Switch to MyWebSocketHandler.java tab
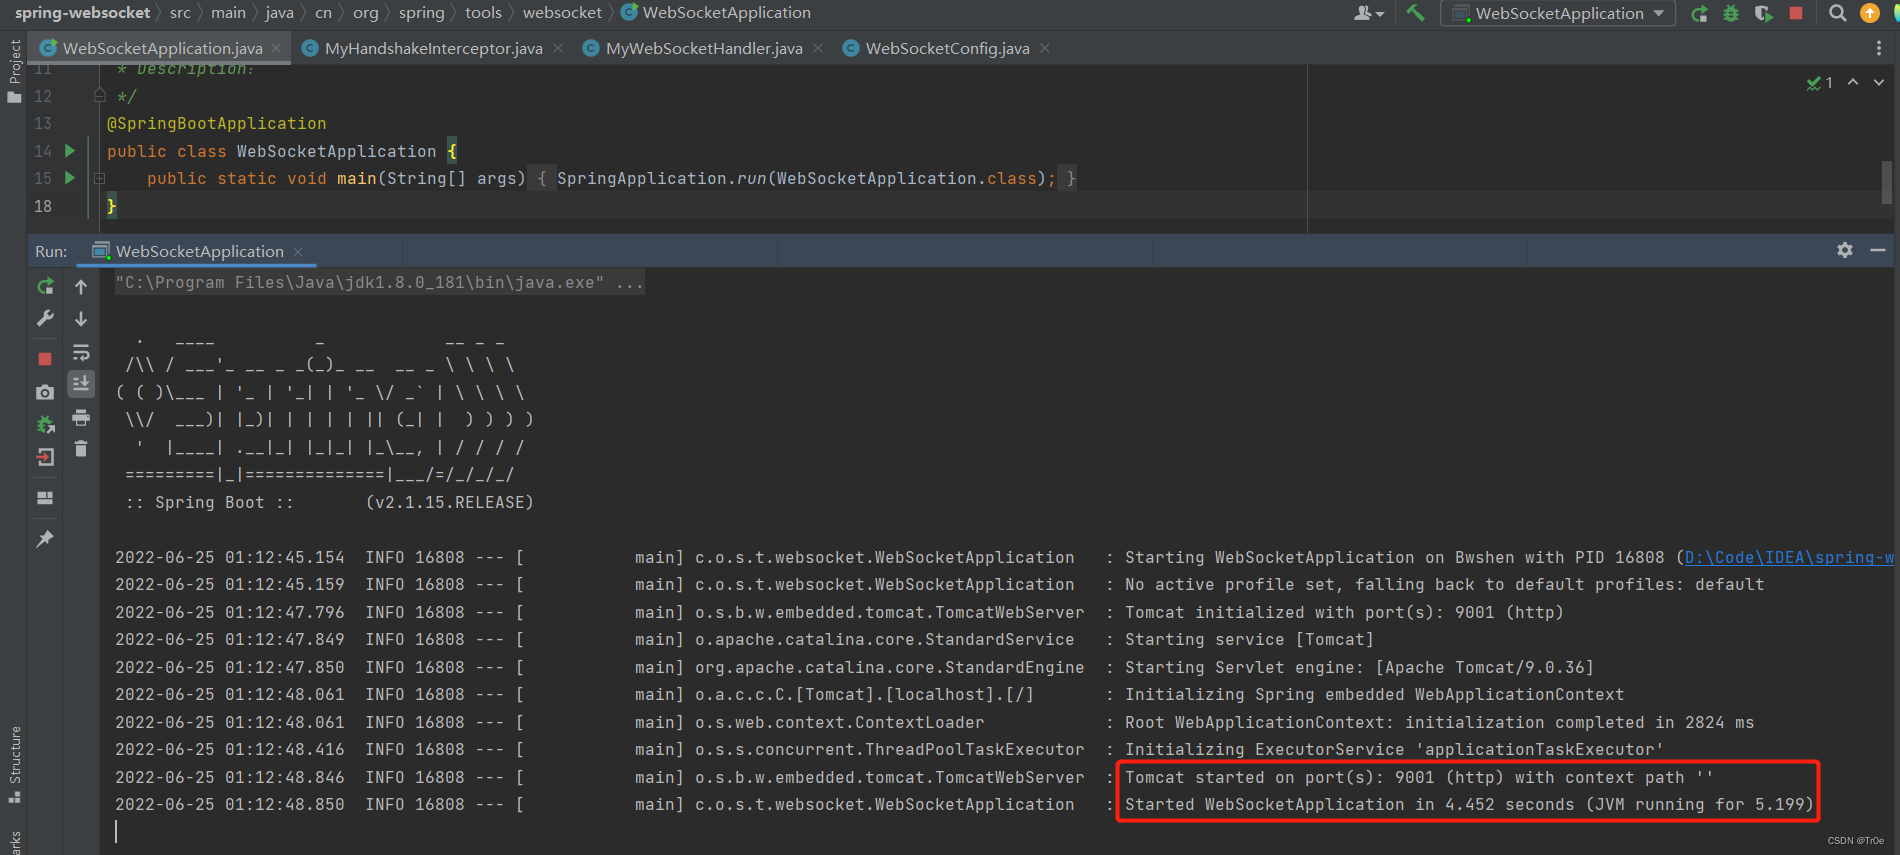1900x855 pixels. [703, 48]
